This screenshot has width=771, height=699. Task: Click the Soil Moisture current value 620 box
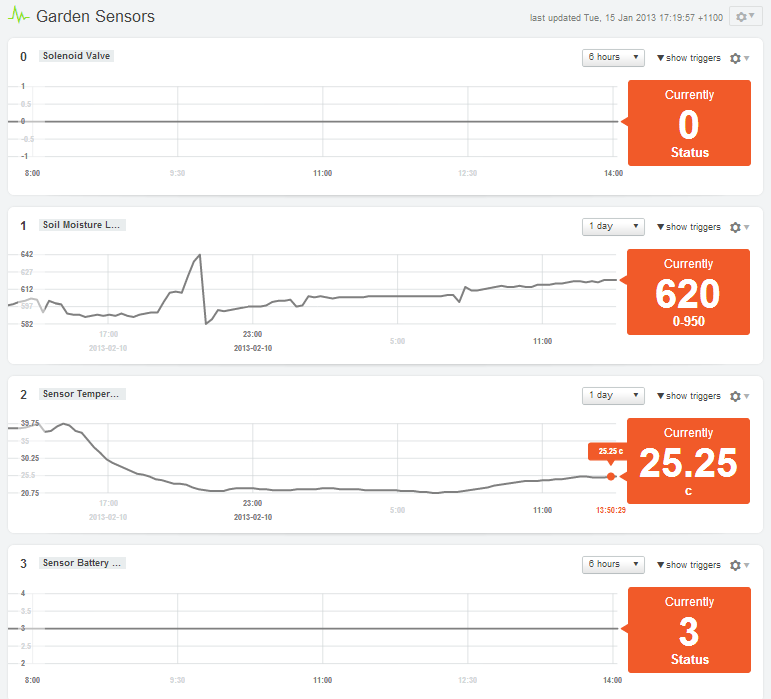tap(688, 292)
